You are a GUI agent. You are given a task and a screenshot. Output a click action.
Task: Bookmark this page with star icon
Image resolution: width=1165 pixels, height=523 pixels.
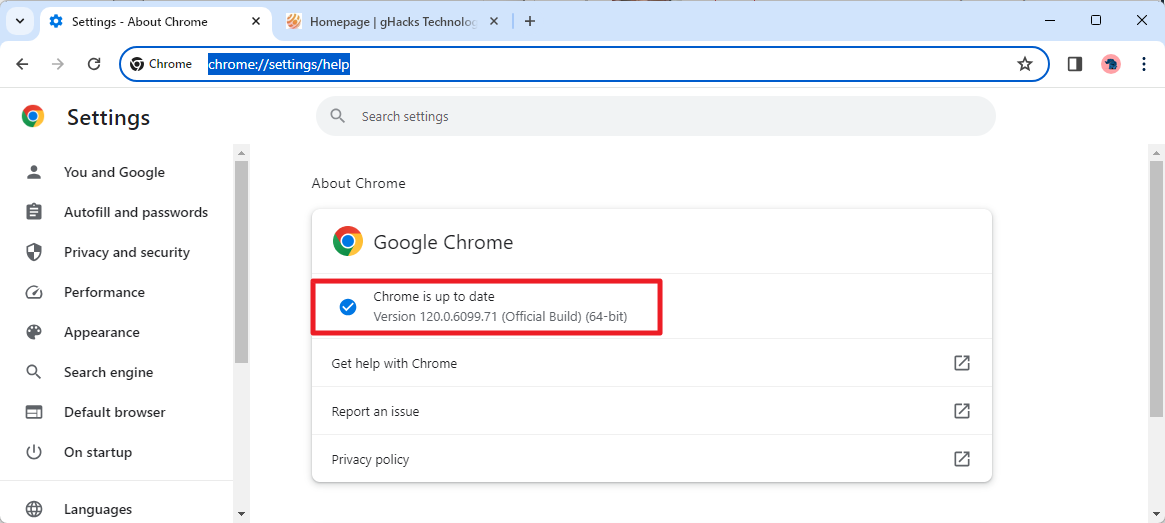coord(1025,64)
